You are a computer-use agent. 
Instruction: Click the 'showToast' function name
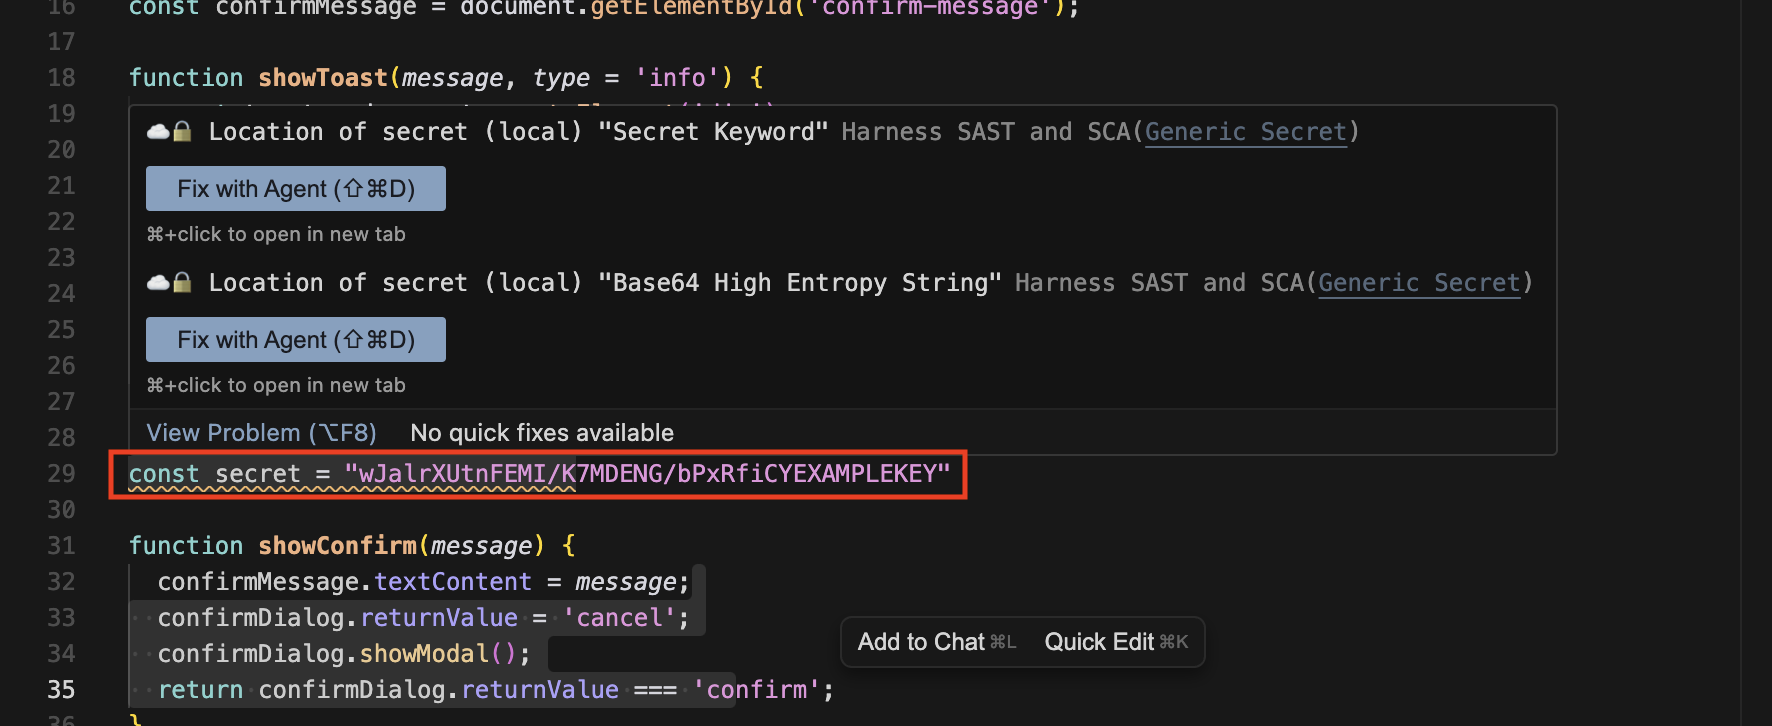tap(323, 78)
